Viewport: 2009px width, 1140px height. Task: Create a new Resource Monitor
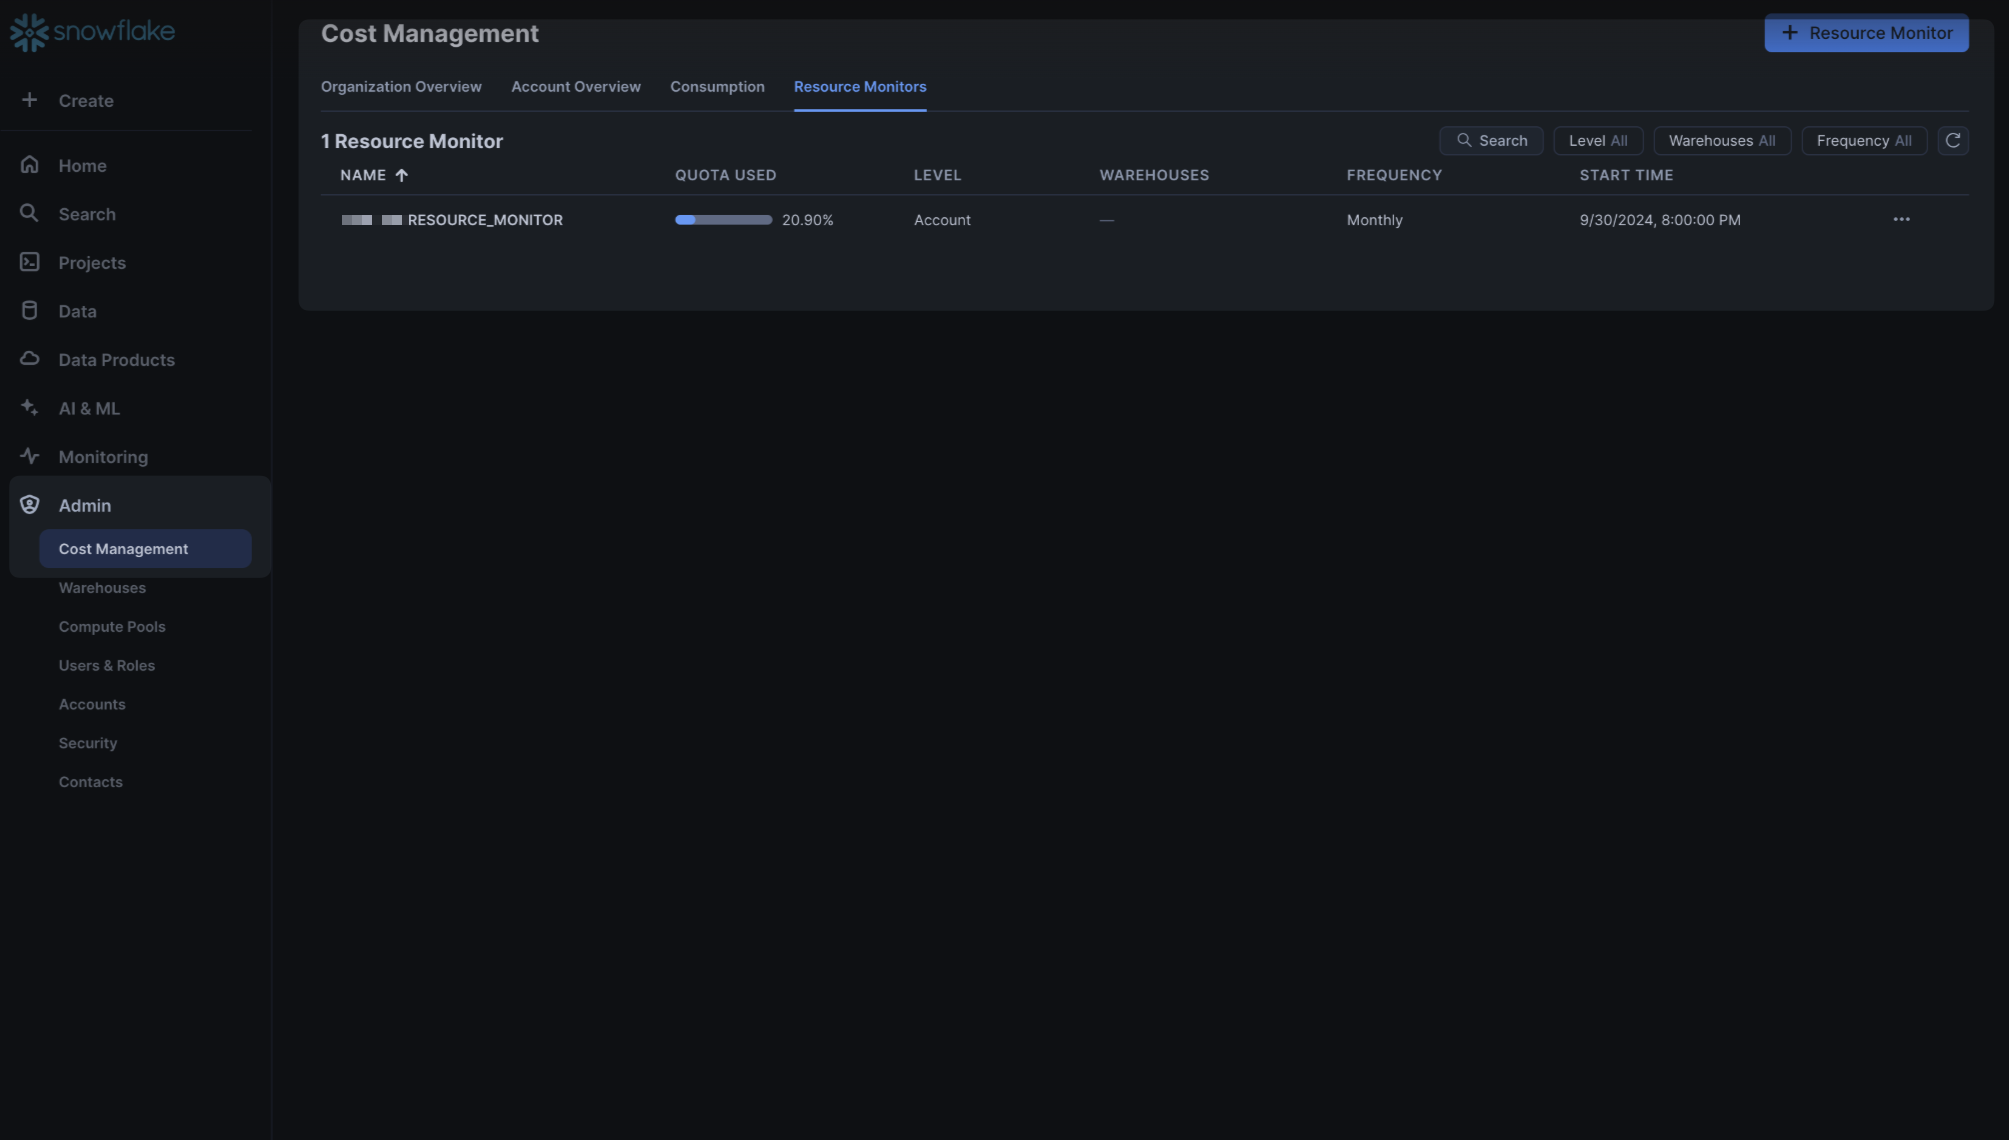[x=1866, y=33]
